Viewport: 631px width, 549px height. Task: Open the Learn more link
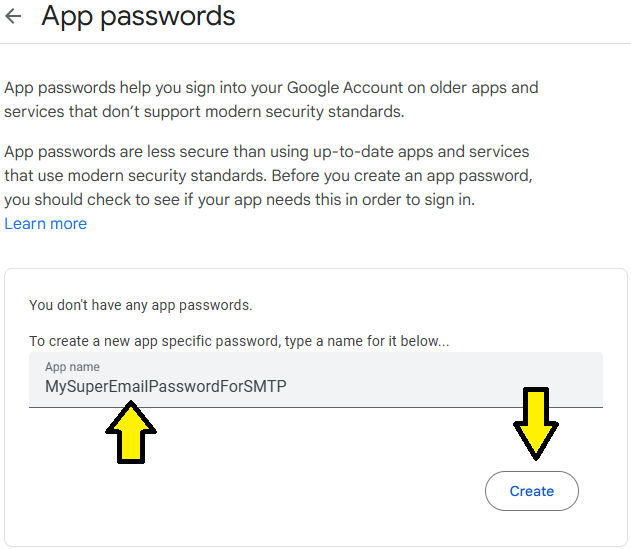[45, 224]
